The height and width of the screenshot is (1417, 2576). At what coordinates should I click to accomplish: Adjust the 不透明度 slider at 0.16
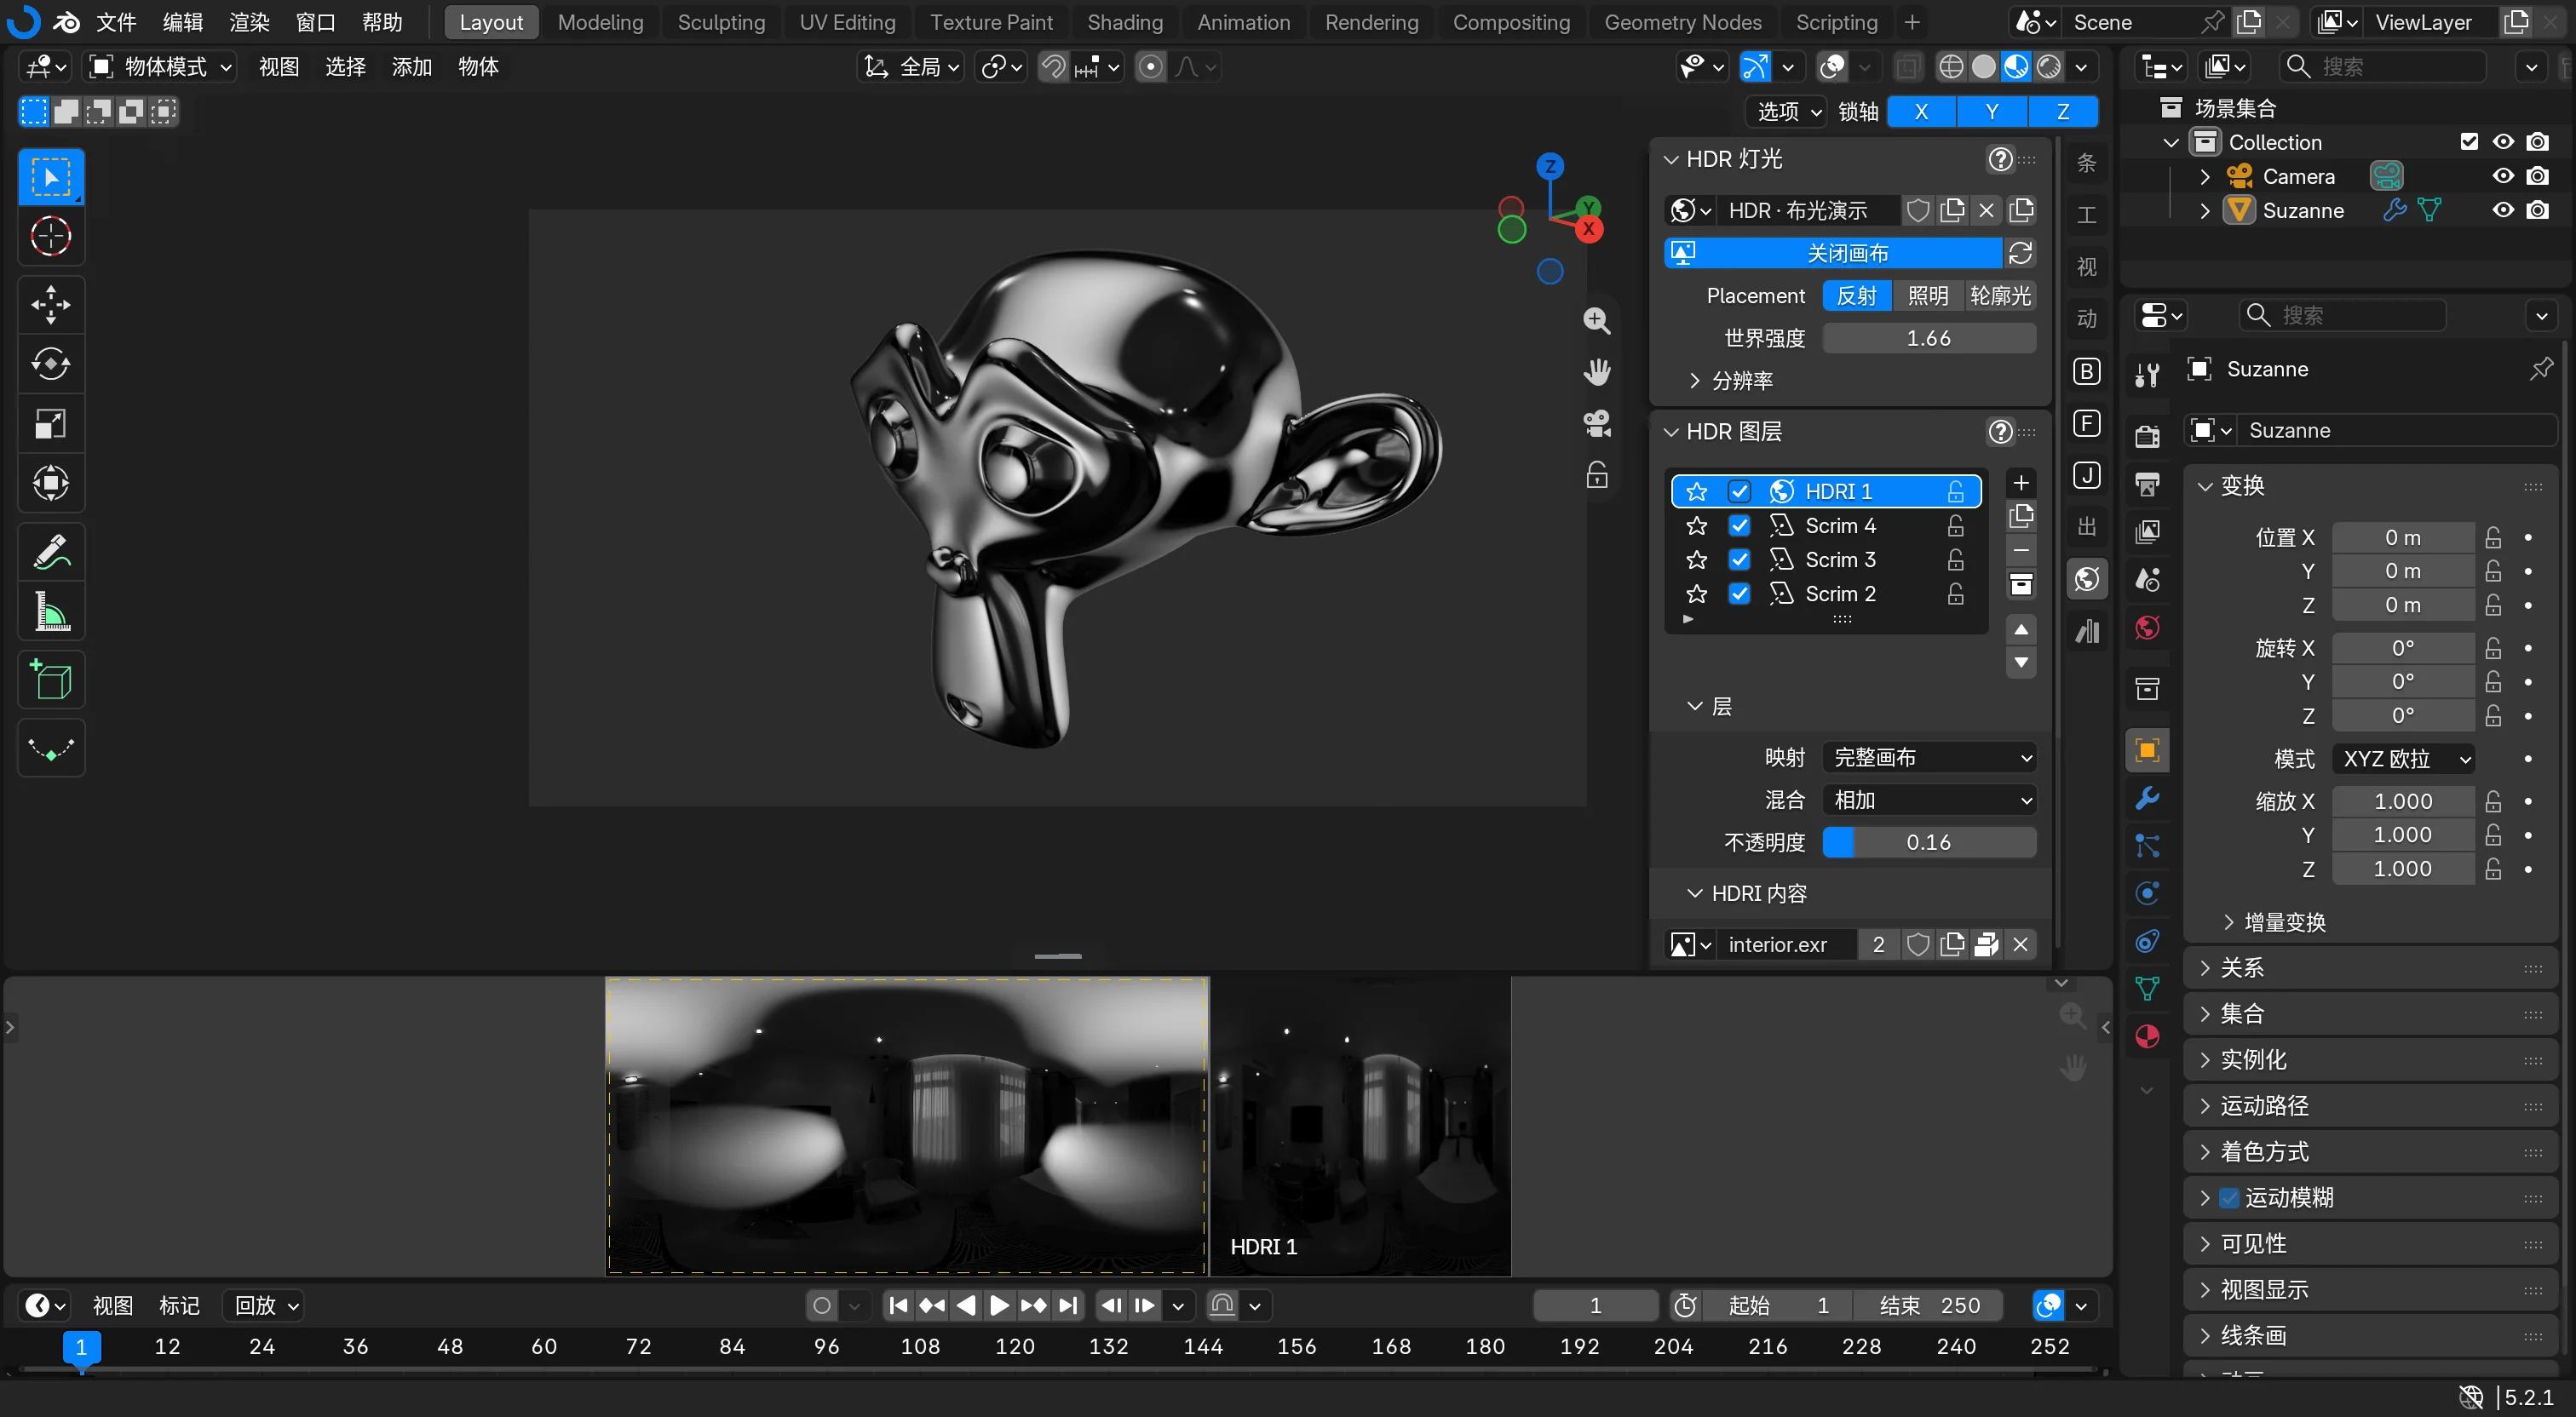tap(1928, 842)
